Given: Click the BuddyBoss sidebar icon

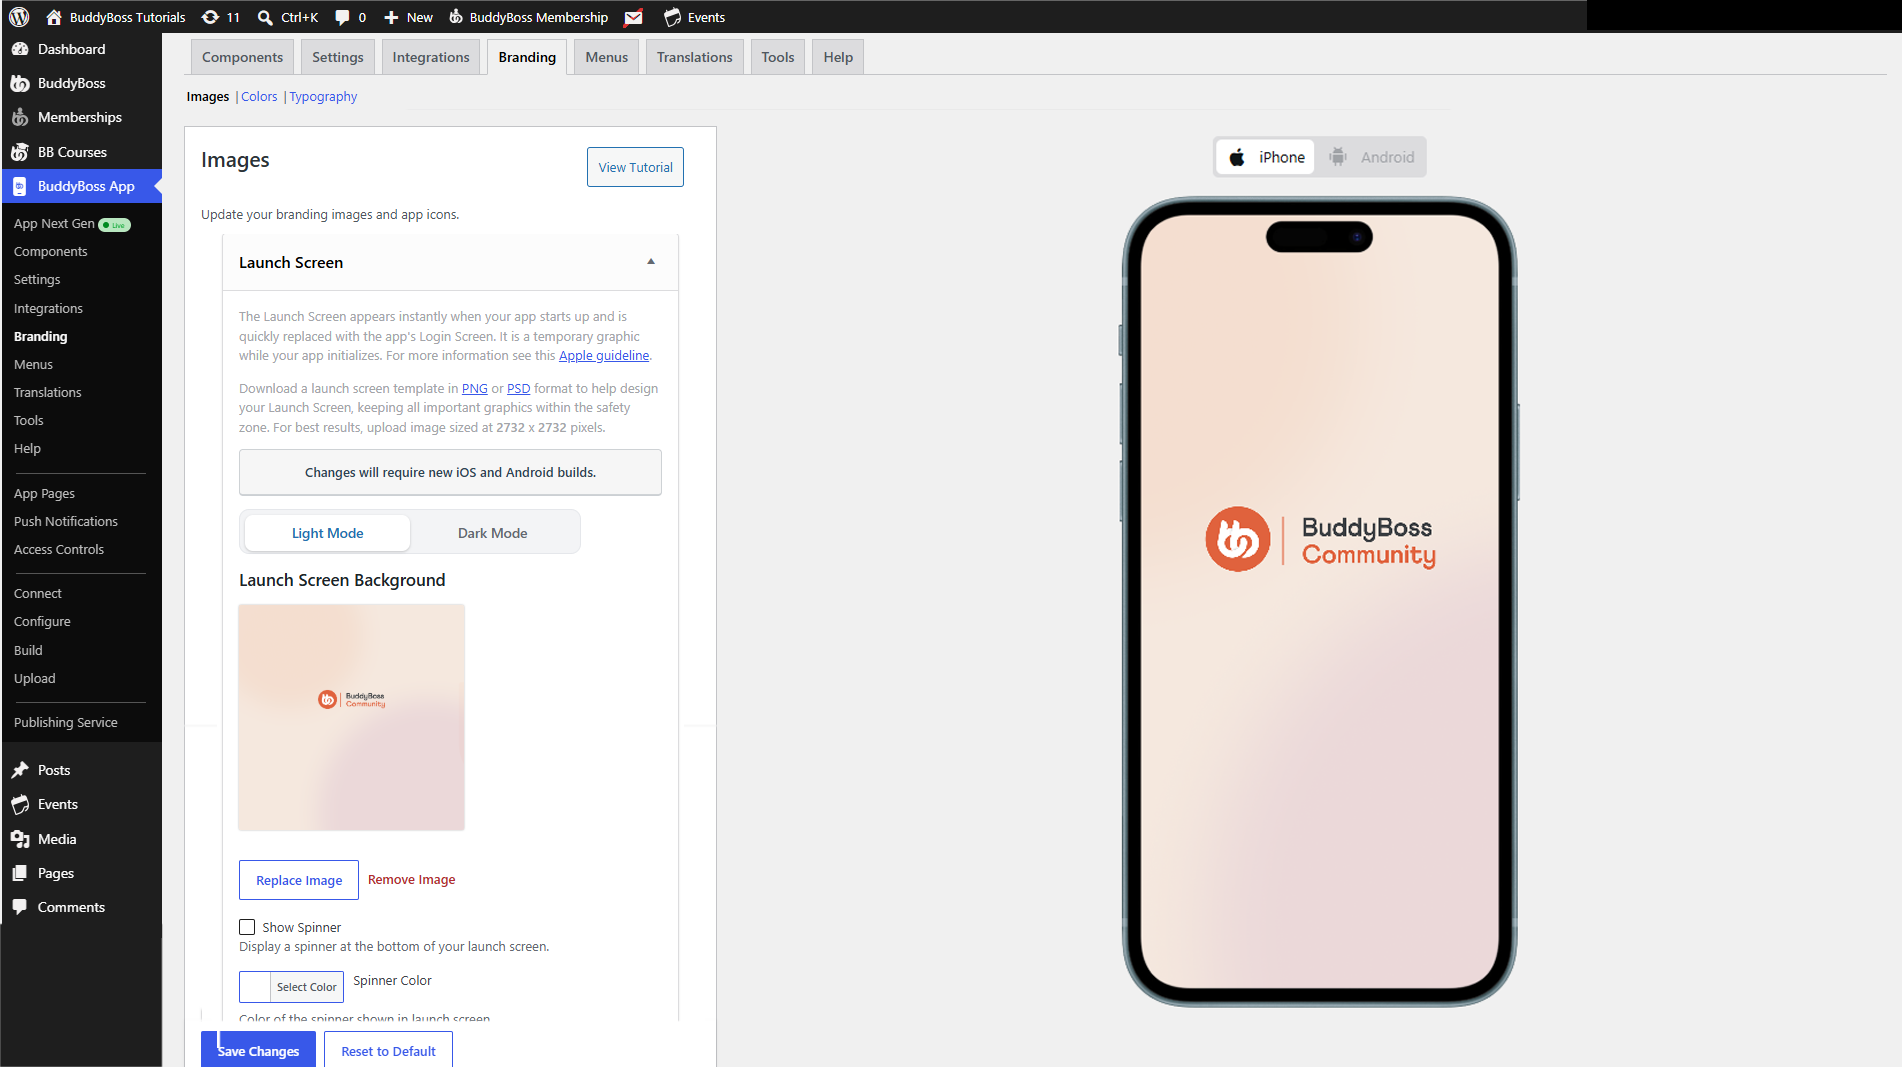Looking at the screenshot, I should (x=20, y=83).
